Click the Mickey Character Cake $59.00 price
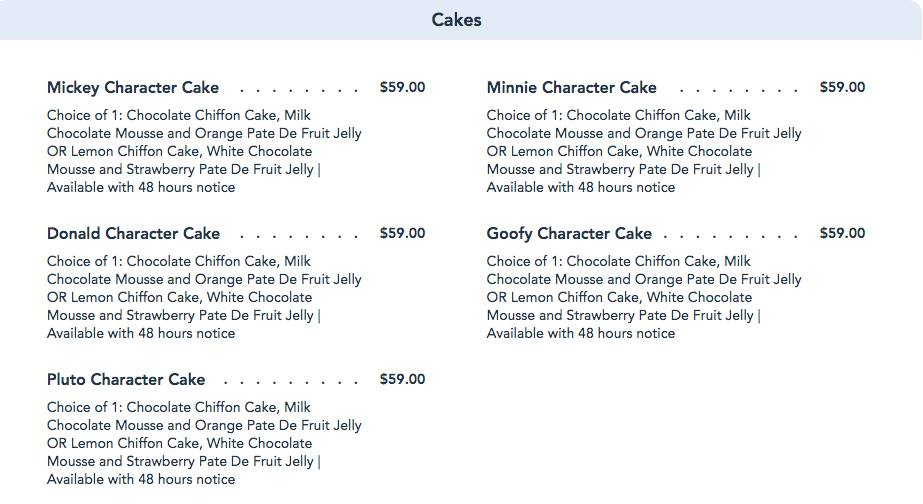 (x=402, y=88)
